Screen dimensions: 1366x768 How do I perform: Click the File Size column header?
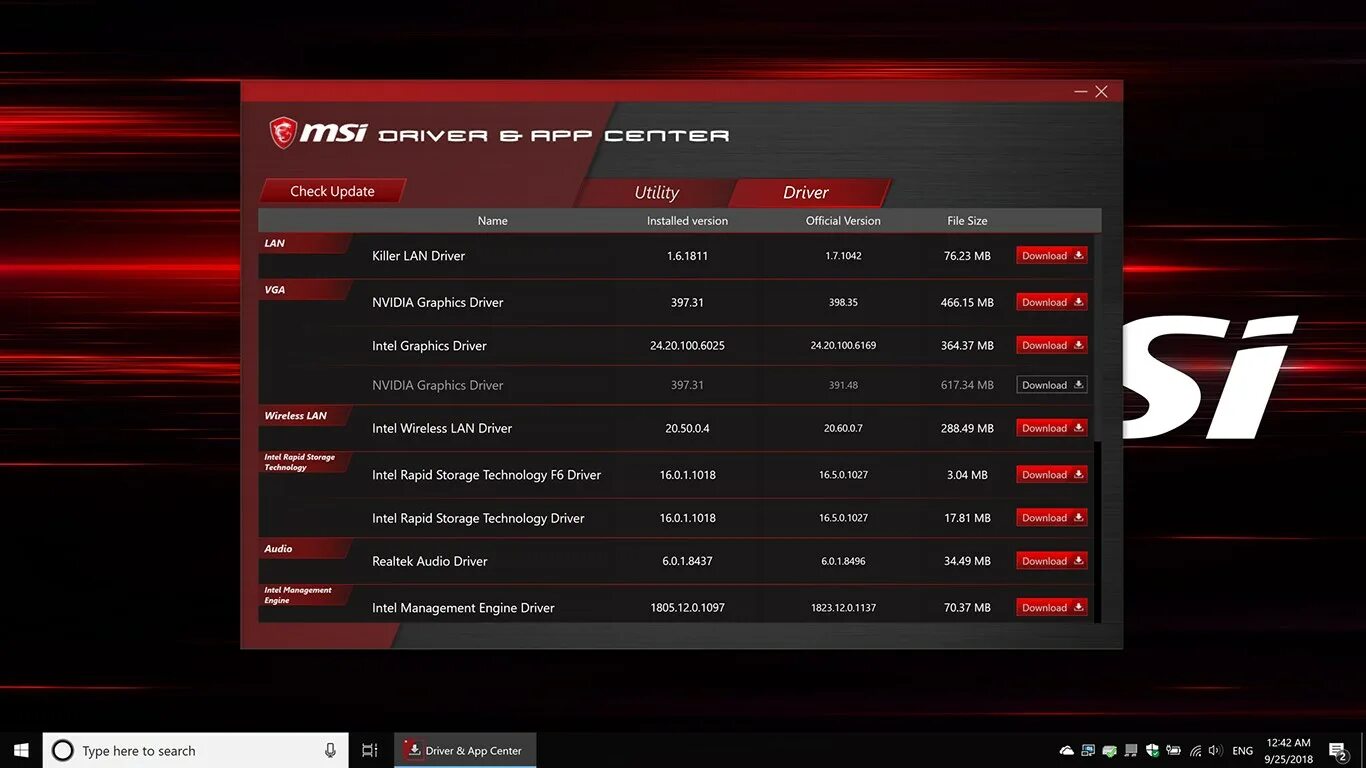pos(967,221)
